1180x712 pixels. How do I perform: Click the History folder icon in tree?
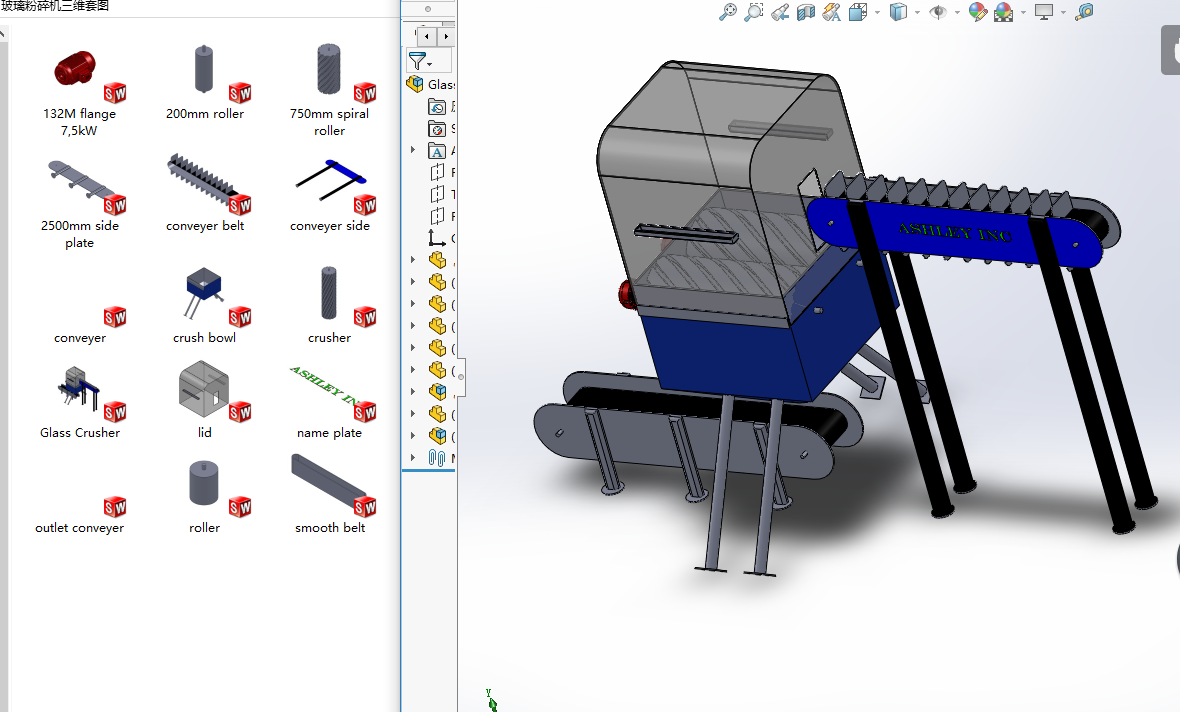437,107
